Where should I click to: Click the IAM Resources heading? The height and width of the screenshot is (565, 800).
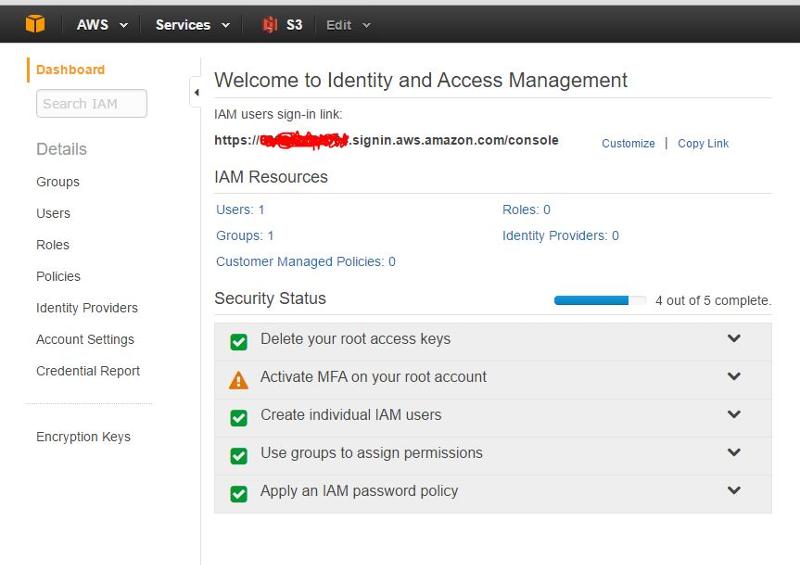(271, 177)
